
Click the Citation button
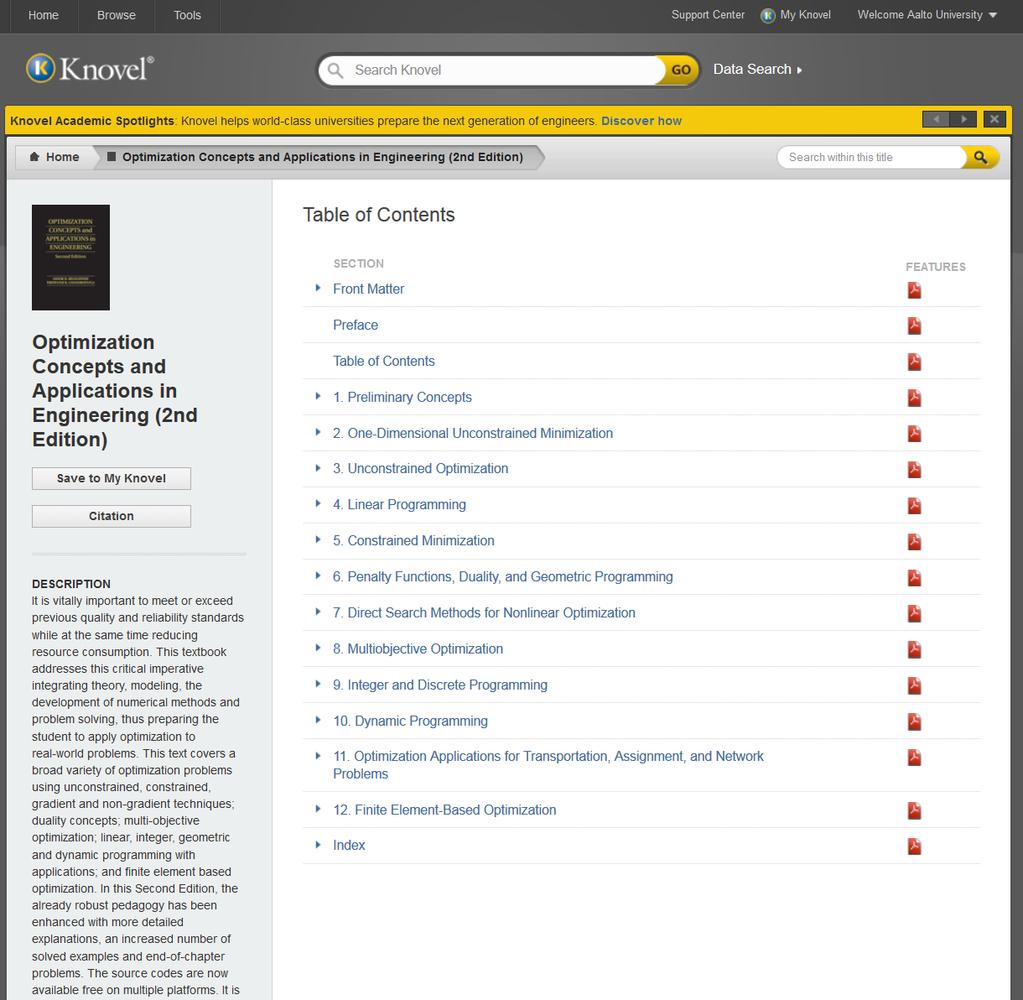click(112, 516)
